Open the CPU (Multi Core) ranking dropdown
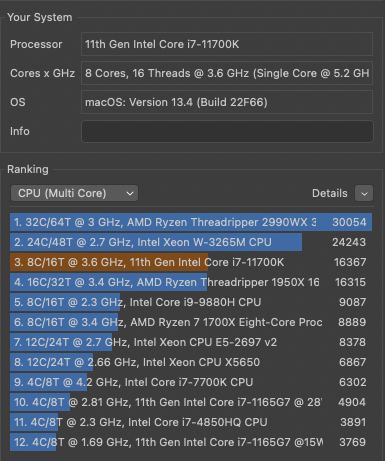The image size is (385, 461). 74,193
